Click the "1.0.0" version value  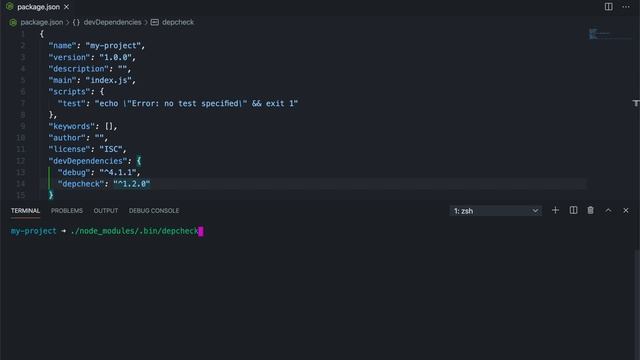(116, 57)
